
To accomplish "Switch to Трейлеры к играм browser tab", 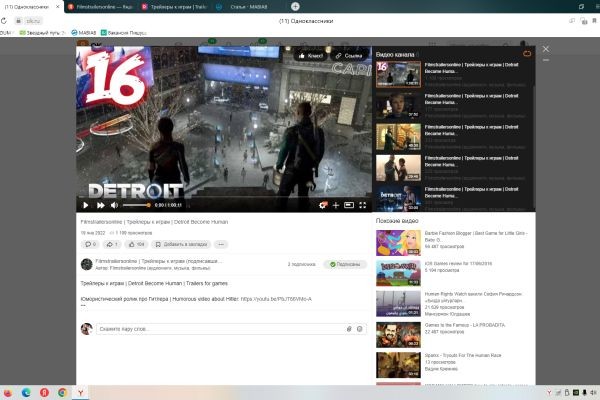I will 174,7.
